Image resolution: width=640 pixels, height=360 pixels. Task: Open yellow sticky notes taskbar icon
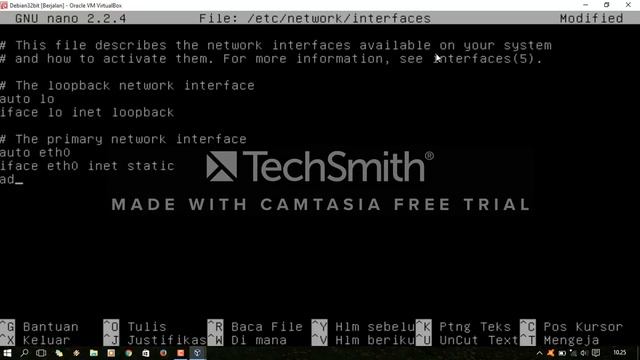pos(59,353)
